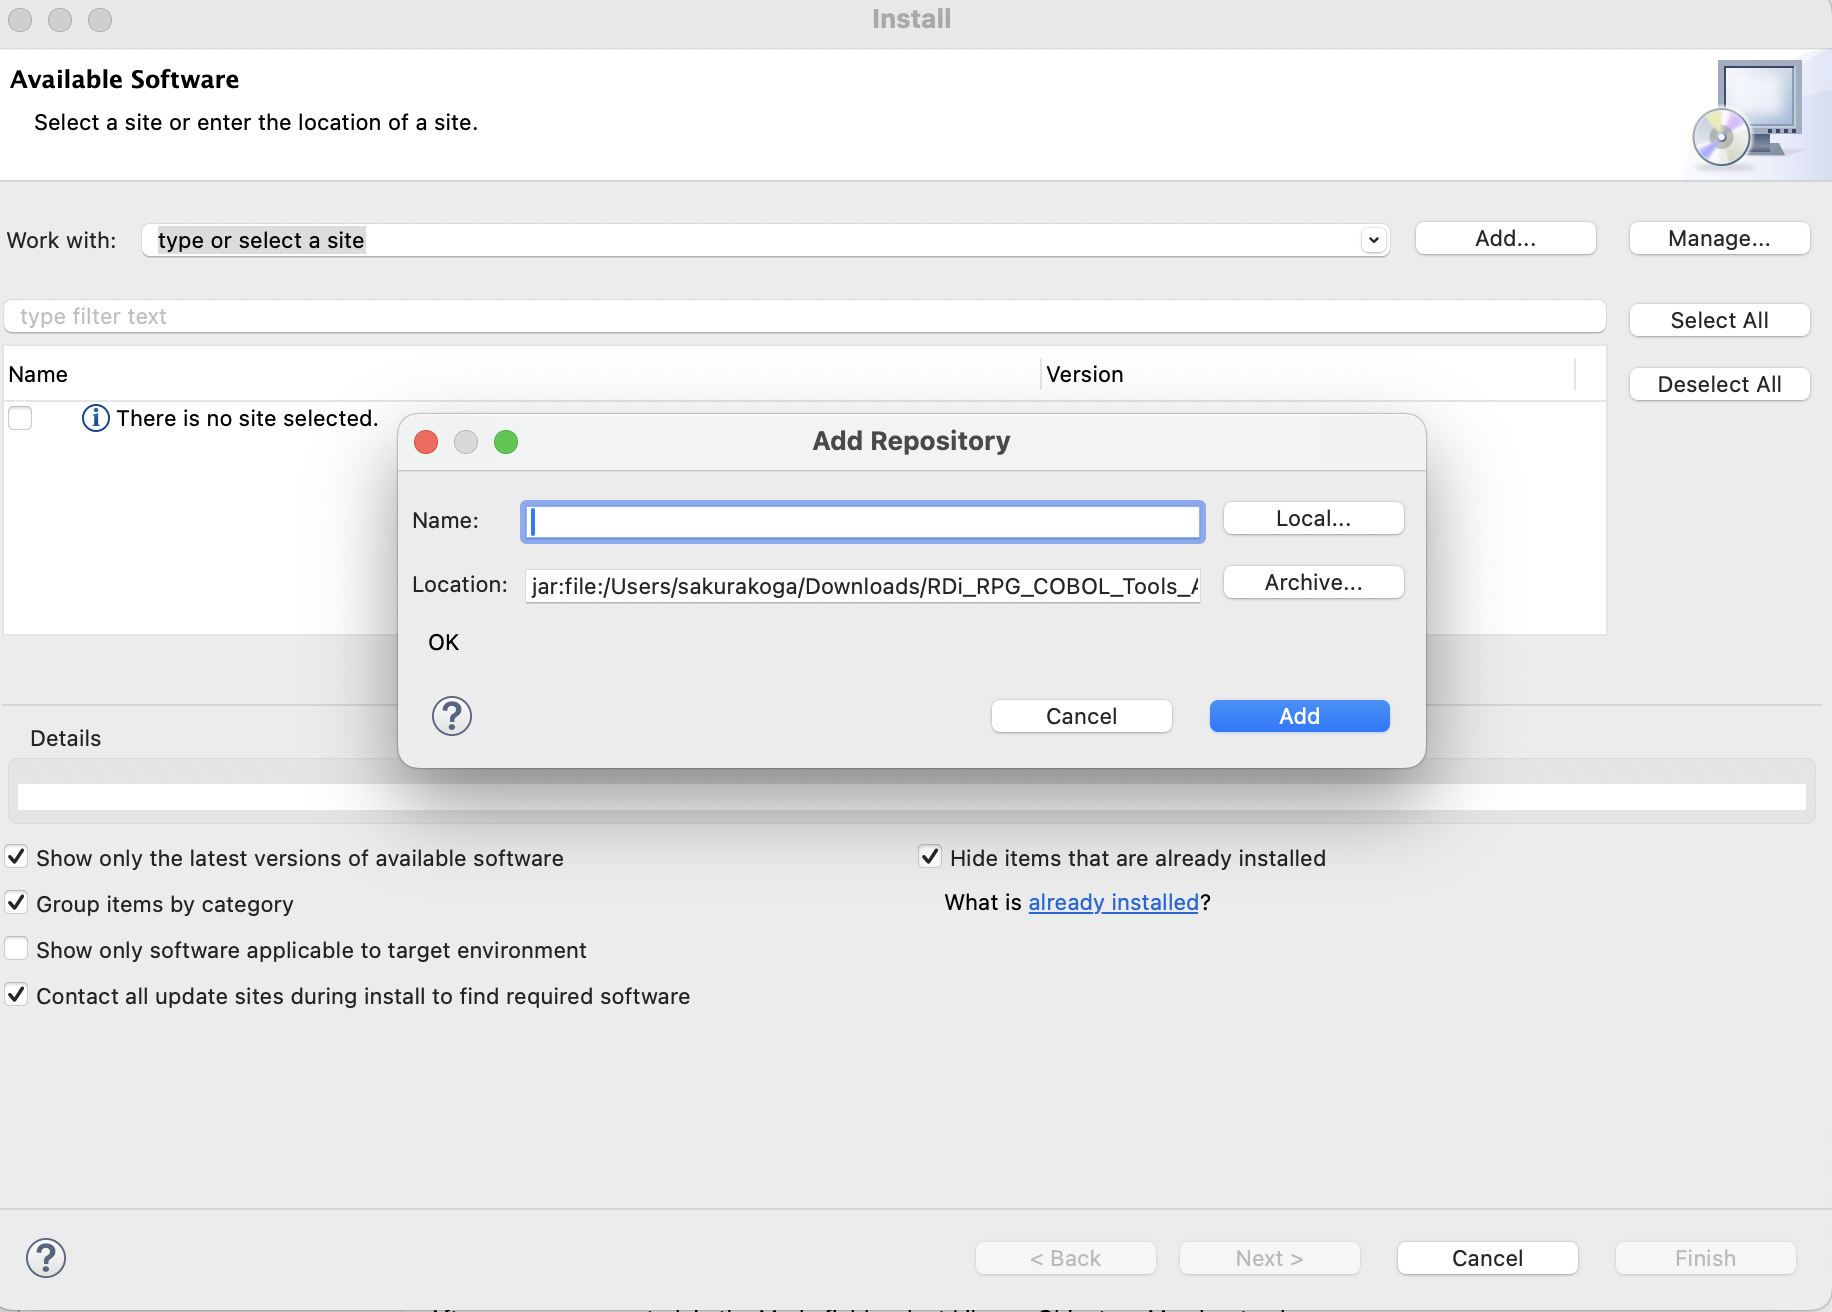The image size is (1832, 1312).
Task: Click Archive... to pick an archive file
Action: coord(1313,582)
